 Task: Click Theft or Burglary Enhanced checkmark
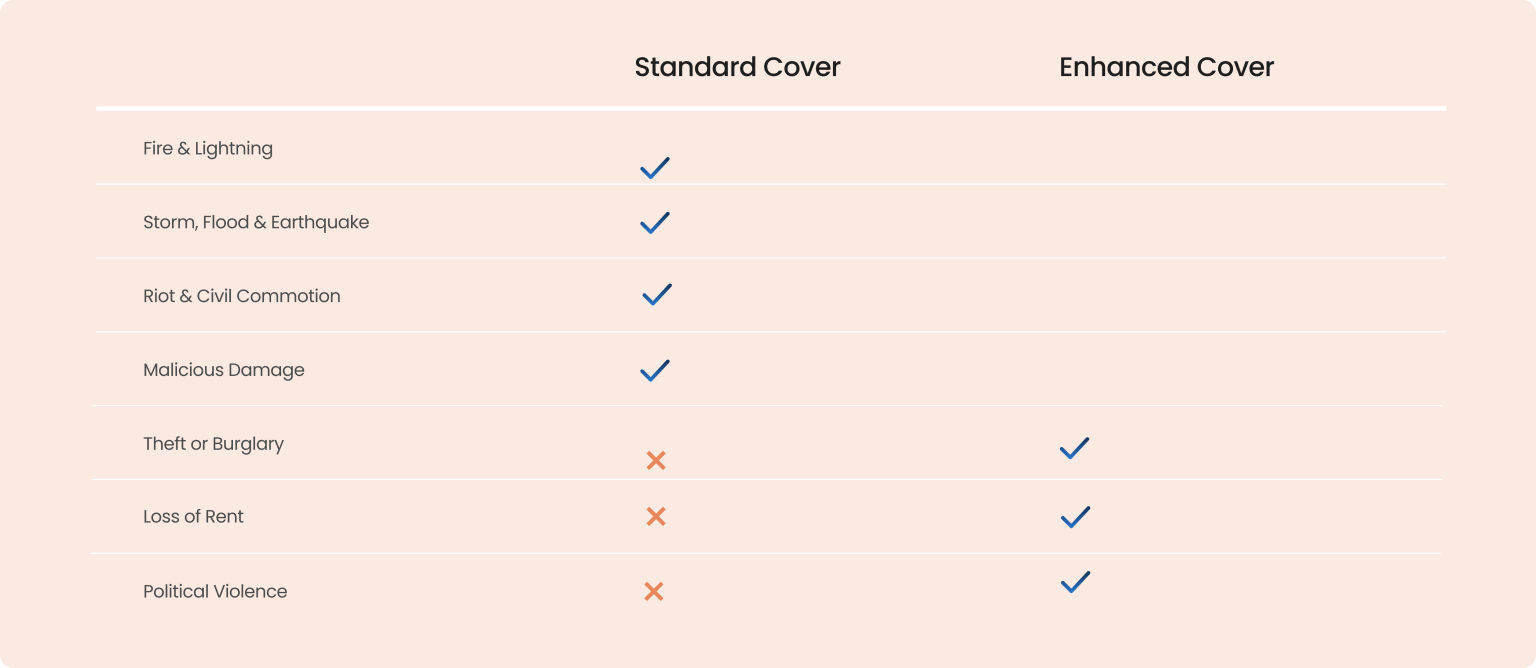pyautogui.click(x=1074, y=448)
